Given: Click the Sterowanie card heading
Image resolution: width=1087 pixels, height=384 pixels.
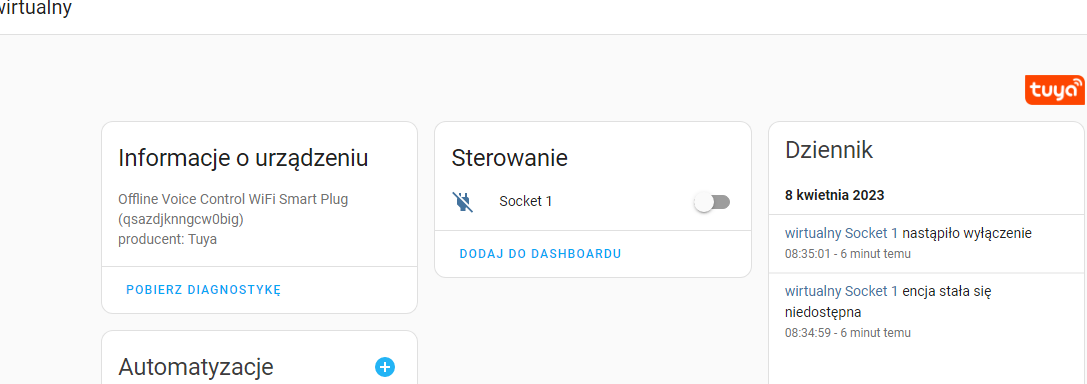Looking at the screenshot, I should tap(510, 158).
